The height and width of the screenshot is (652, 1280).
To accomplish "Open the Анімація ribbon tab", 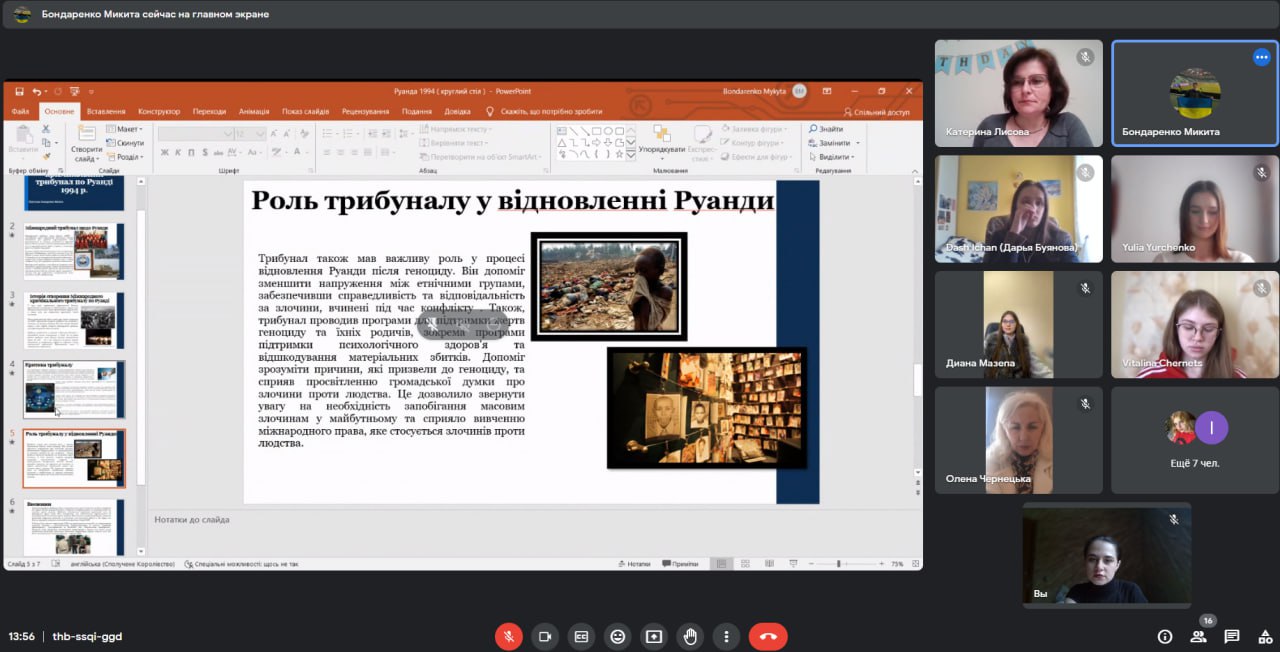I will click(254, 112).
